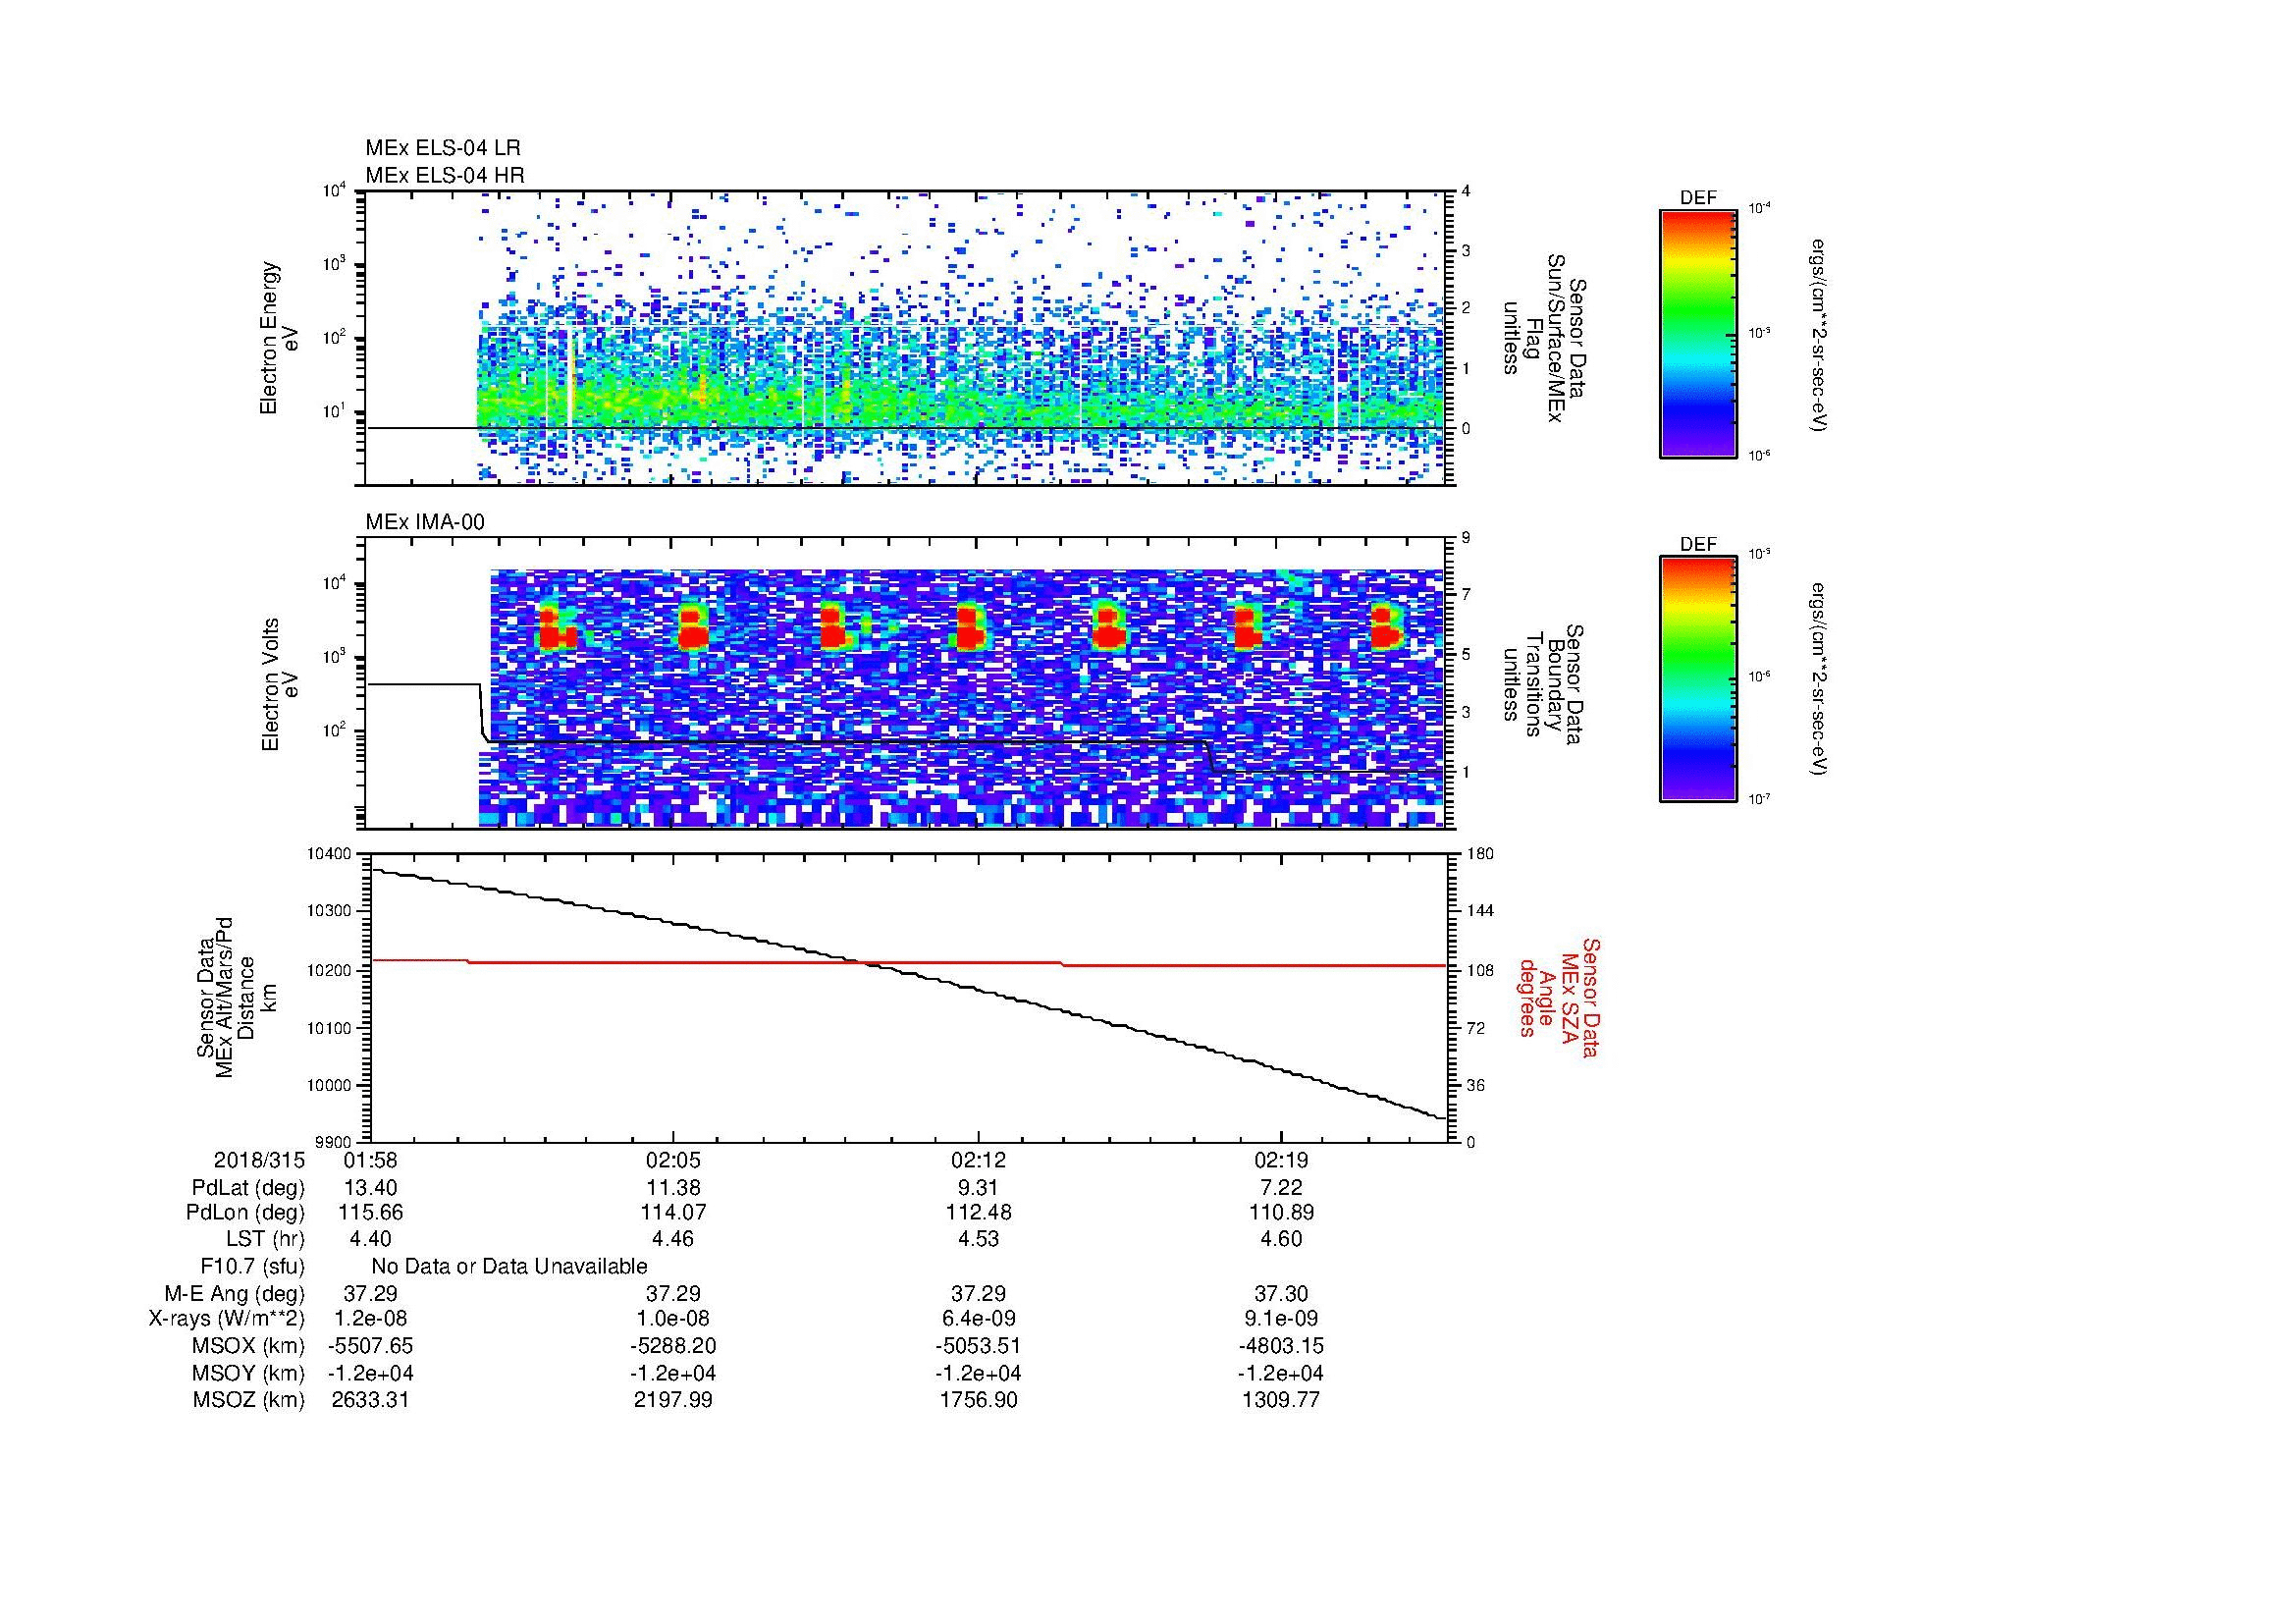Click the '02:12' time tick label

click(978, 1161)
